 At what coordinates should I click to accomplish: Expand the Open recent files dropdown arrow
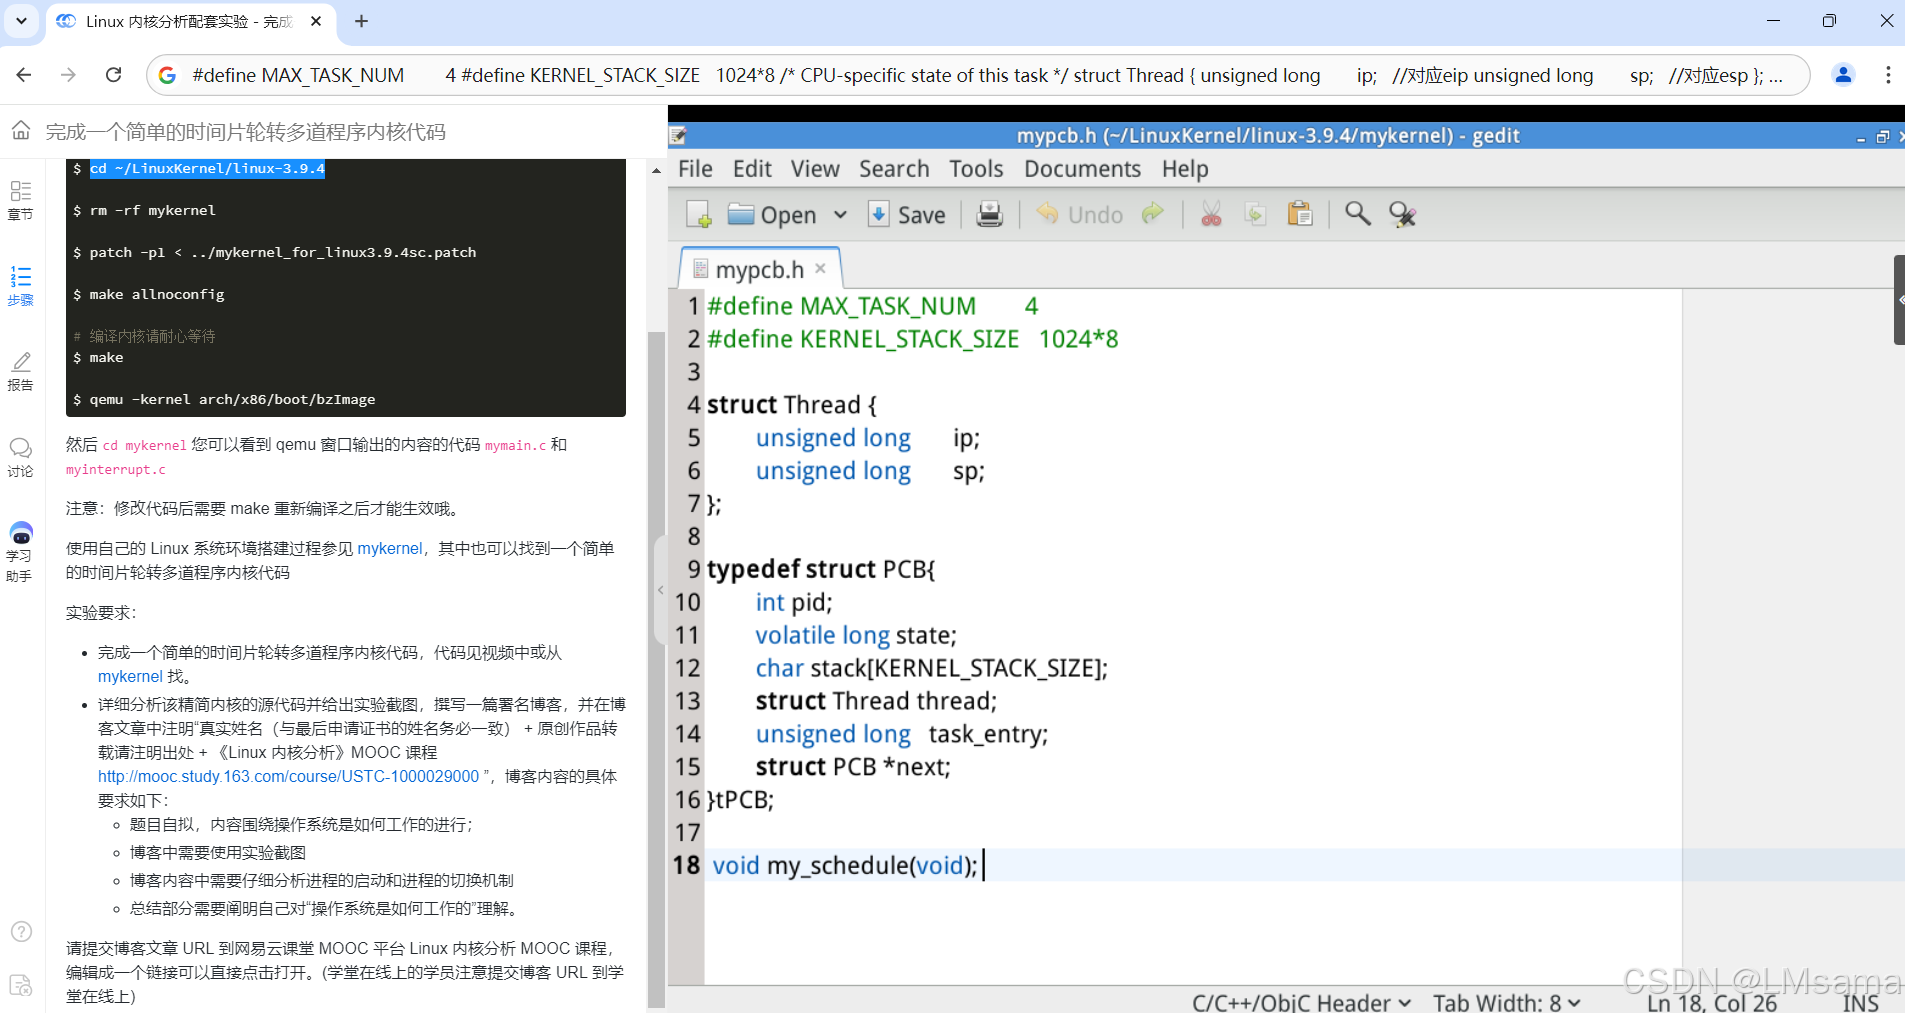coord(840,214)
